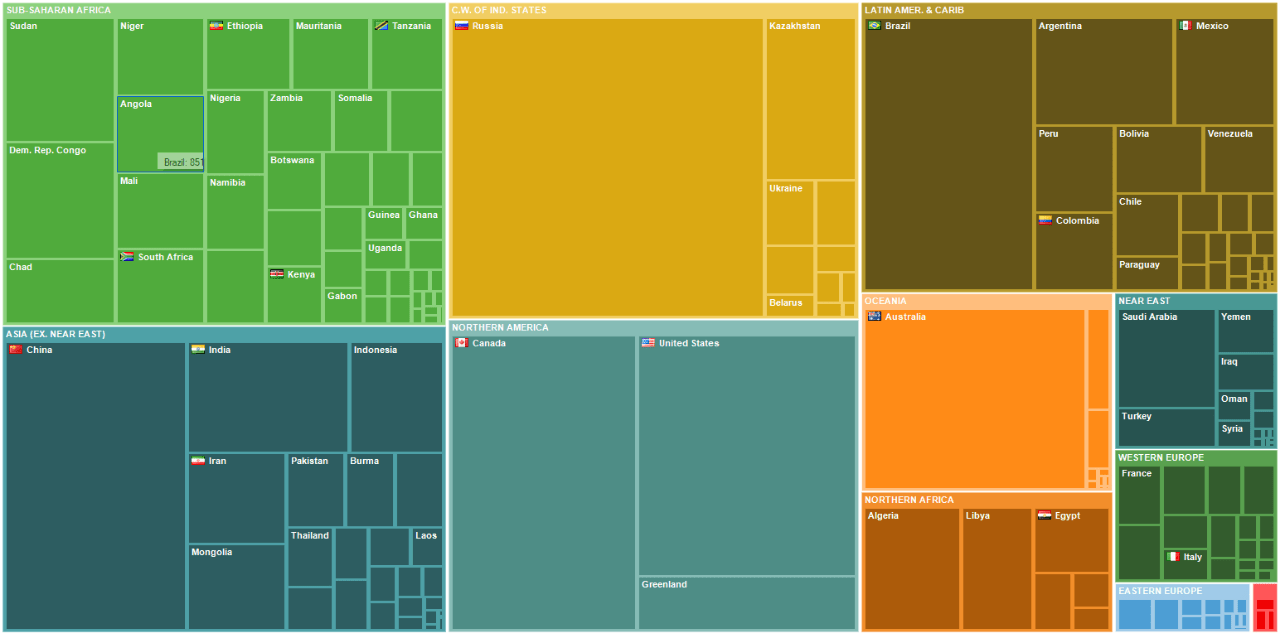Click the China flag icon

[15, 350]
